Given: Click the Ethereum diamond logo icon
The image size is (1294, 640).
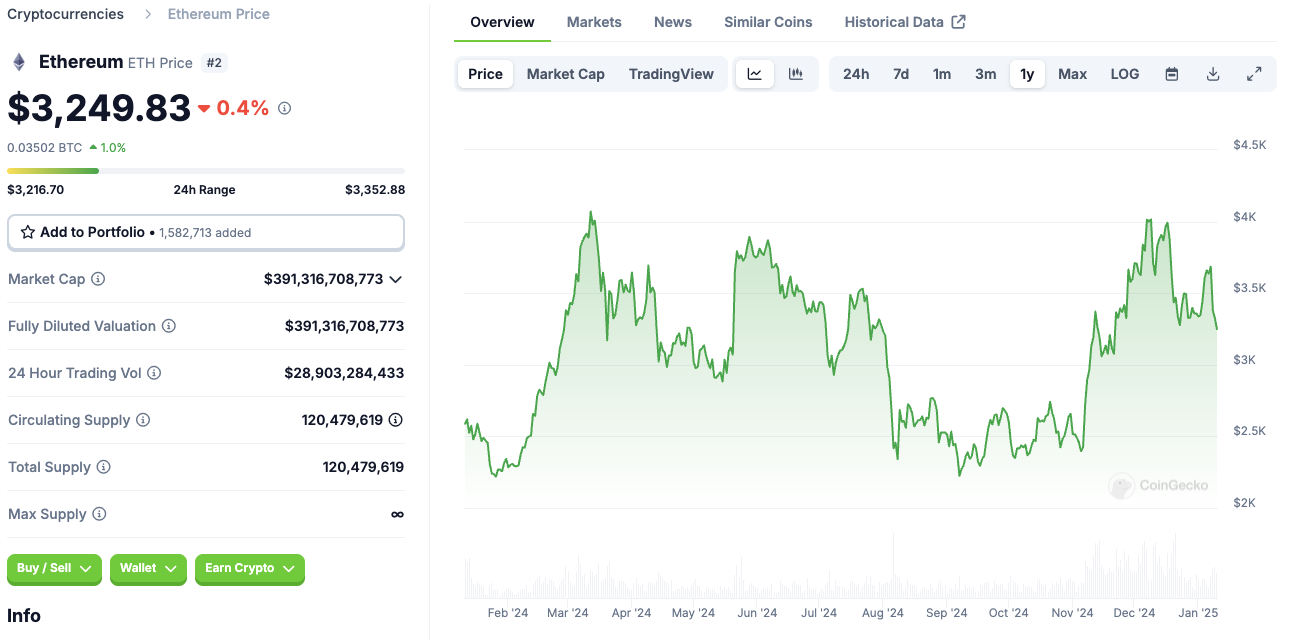Looking at the screenshot, I should [19, 62].
